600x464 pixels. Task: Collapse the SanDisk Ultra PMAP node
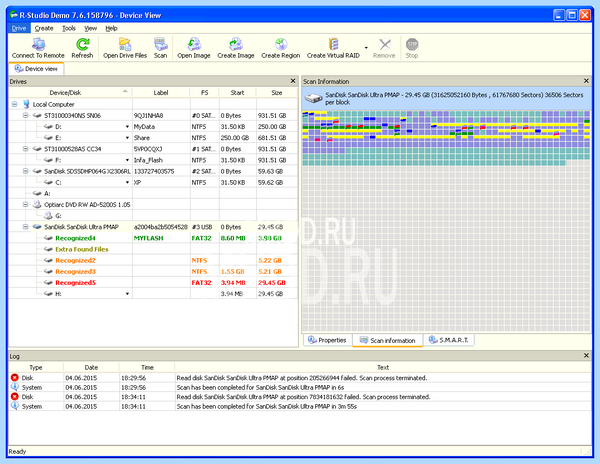pyautogui.click(x=26, y=226)
